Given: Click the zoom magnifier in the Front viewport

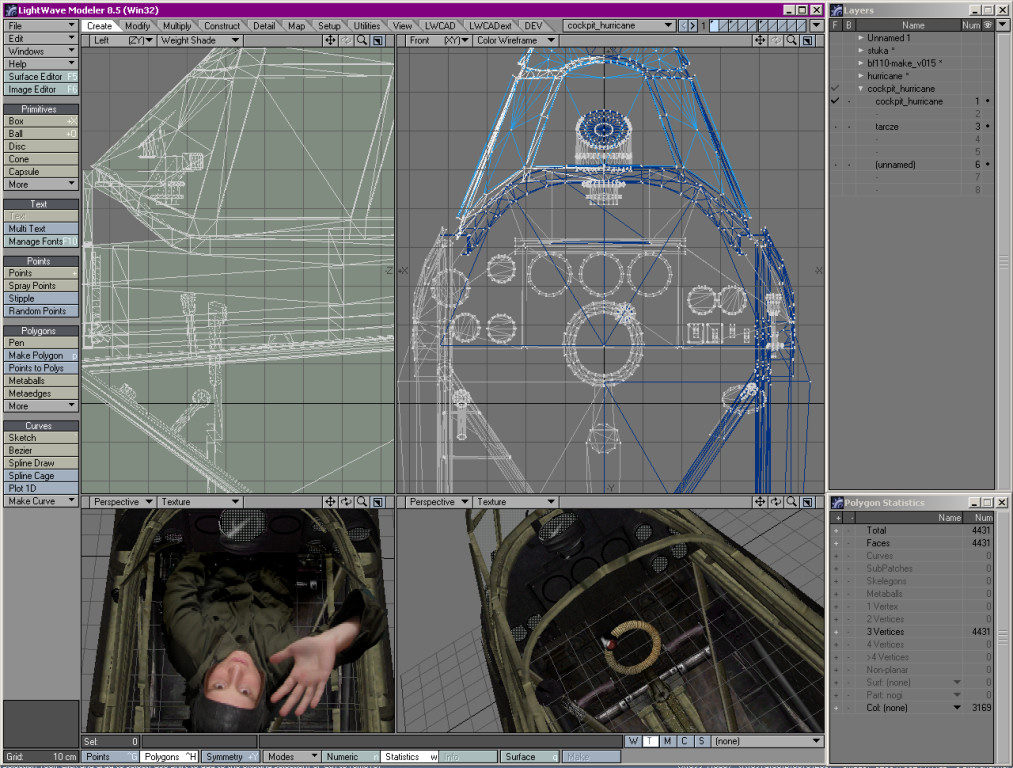Looking at the screenshot, I should point(791,41).
